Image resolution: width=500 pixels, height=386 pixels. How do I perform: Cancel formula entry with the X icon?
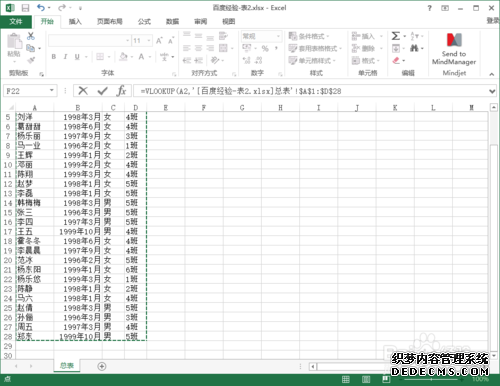tap(83, 91)
